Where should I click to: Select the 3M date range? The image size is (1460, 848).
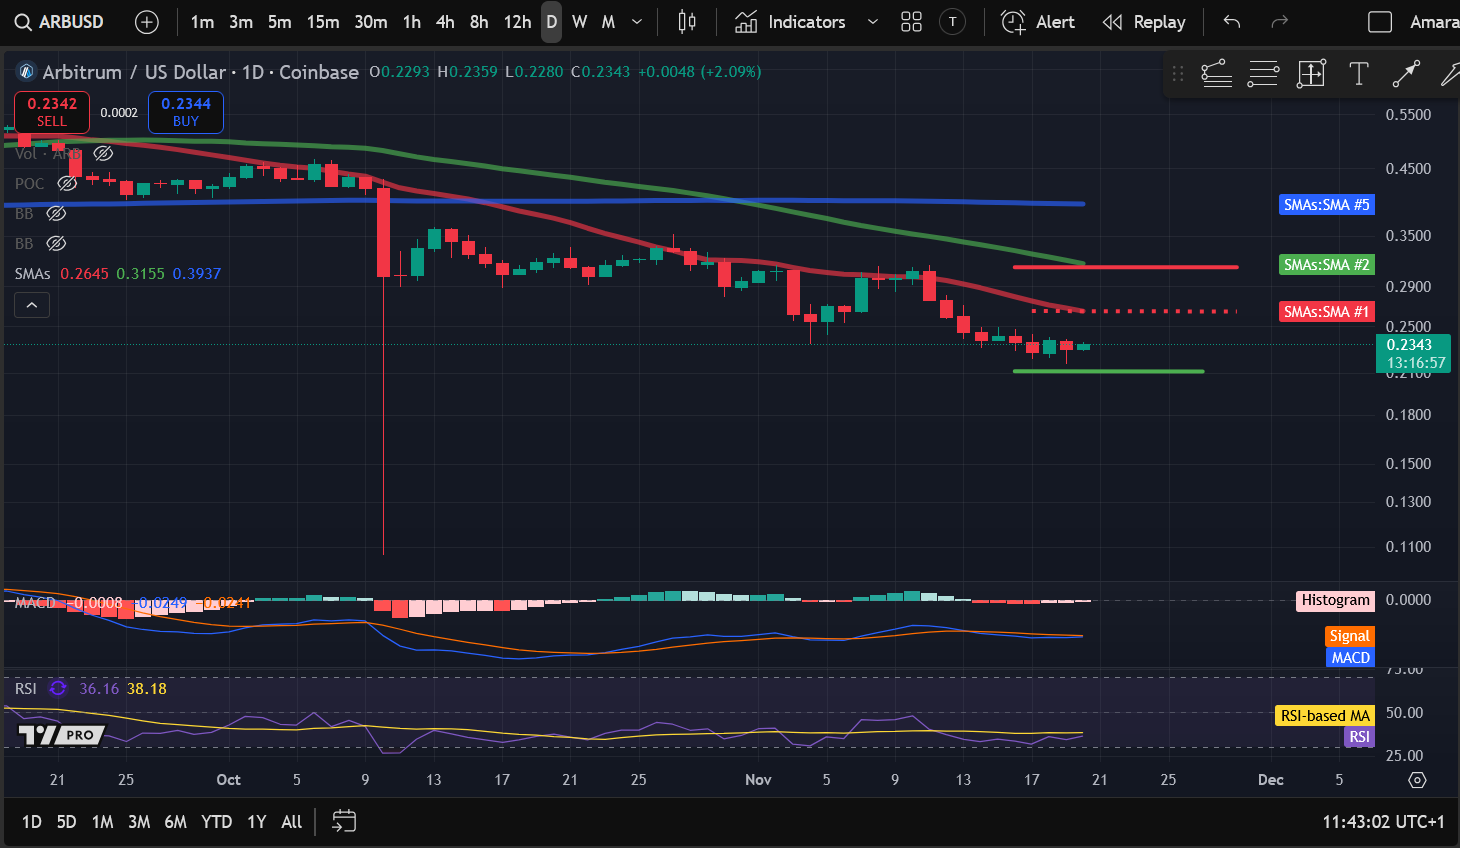[139, 821]
